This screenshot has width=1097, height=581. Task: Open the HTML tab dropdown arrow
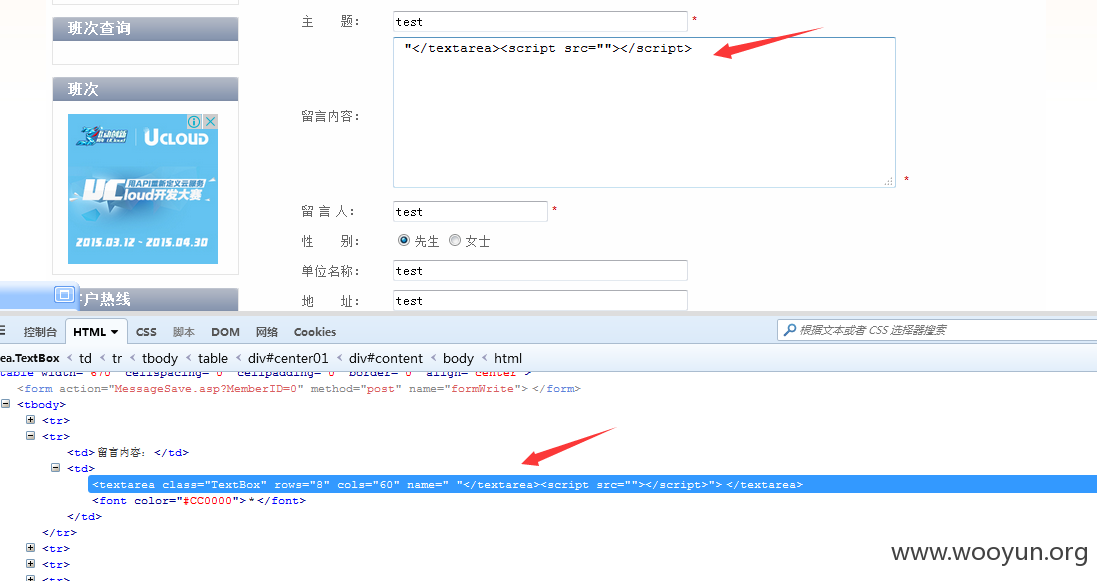[x=115, y=332]
